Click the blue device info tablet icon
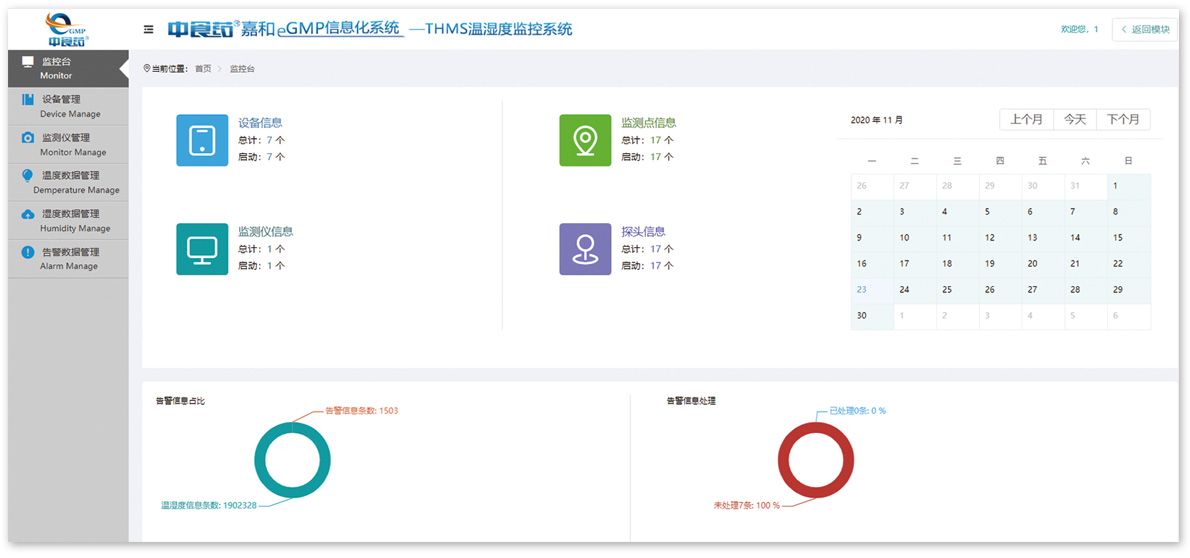The height and width of the screenshot is (558, 1190). pyautogui.click(x=202, y=140)
